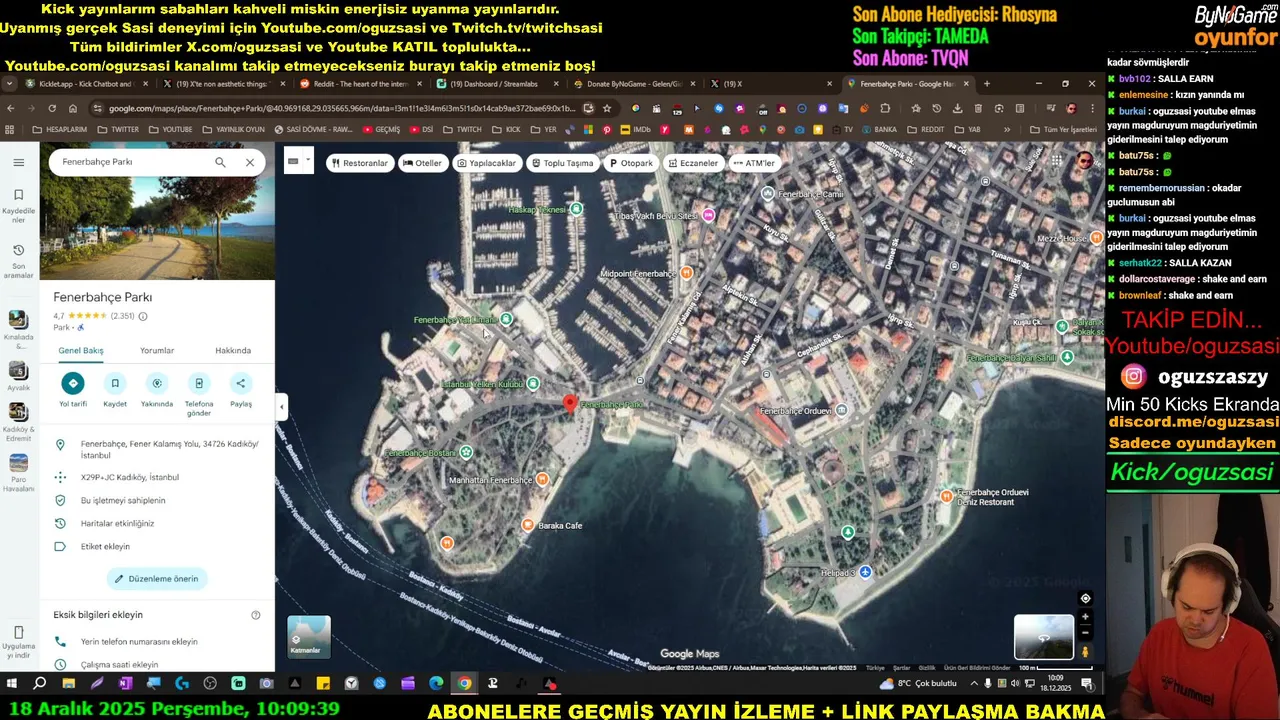This screenshot has width=1280, height=720.
Task: Open the Street View thumbnail preview
Action: (1043, 637)
